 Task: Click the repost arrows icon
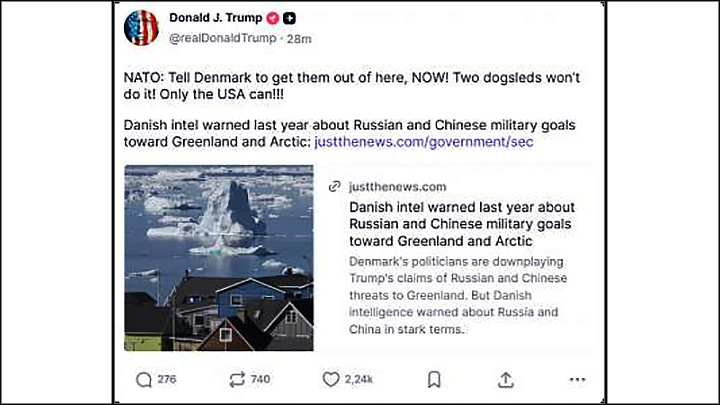(237, 380)
